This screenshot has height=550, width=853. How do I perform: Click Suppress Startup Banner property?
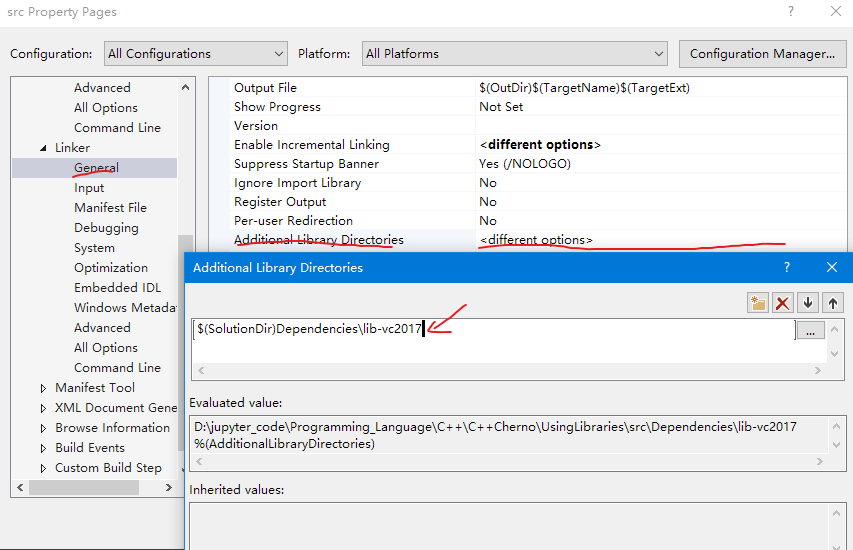click(306, 164)
